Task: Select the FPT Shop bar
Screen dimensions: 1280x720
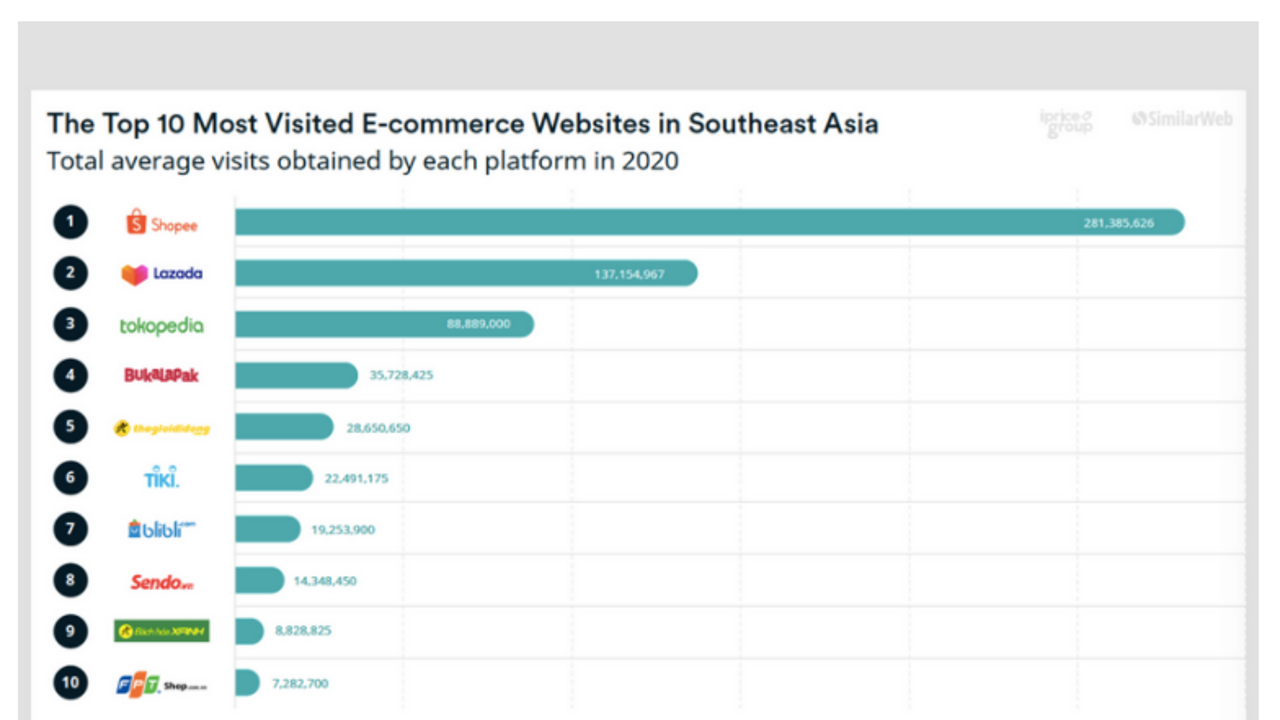Action: pos(247,683)
